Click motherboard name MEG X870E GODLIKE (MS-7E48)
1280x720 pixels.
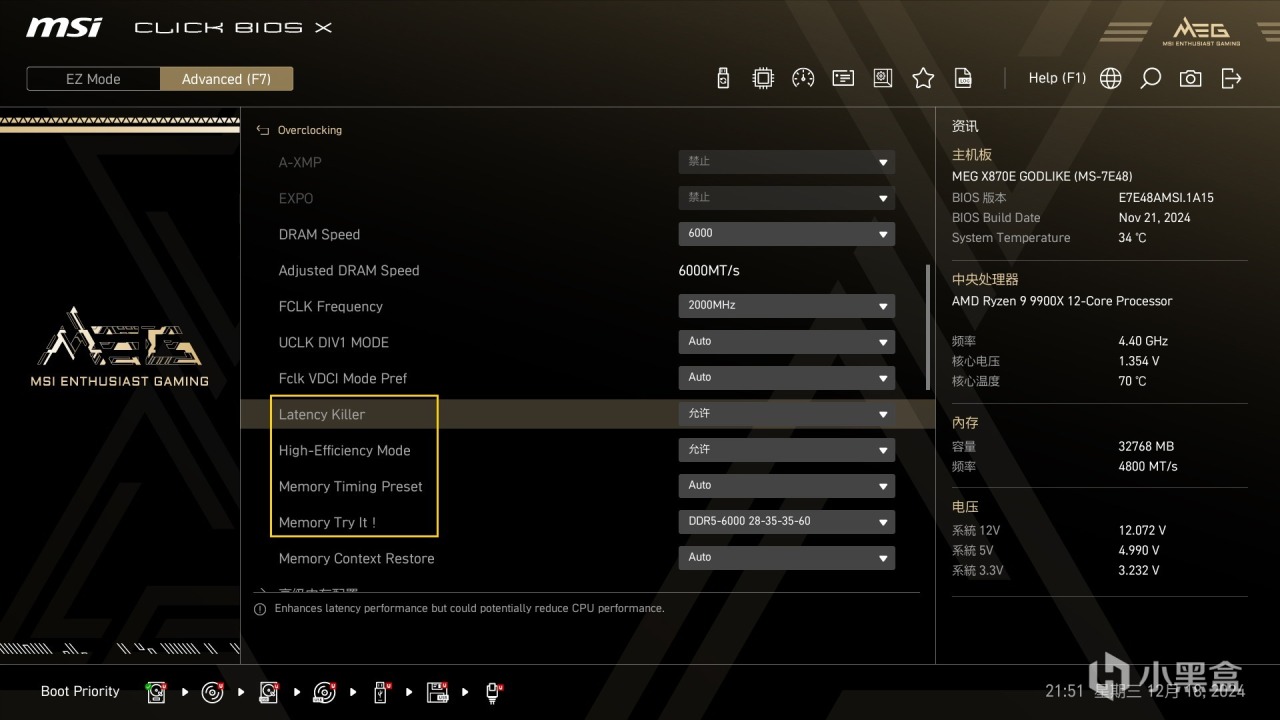(x=1042, y=177)
